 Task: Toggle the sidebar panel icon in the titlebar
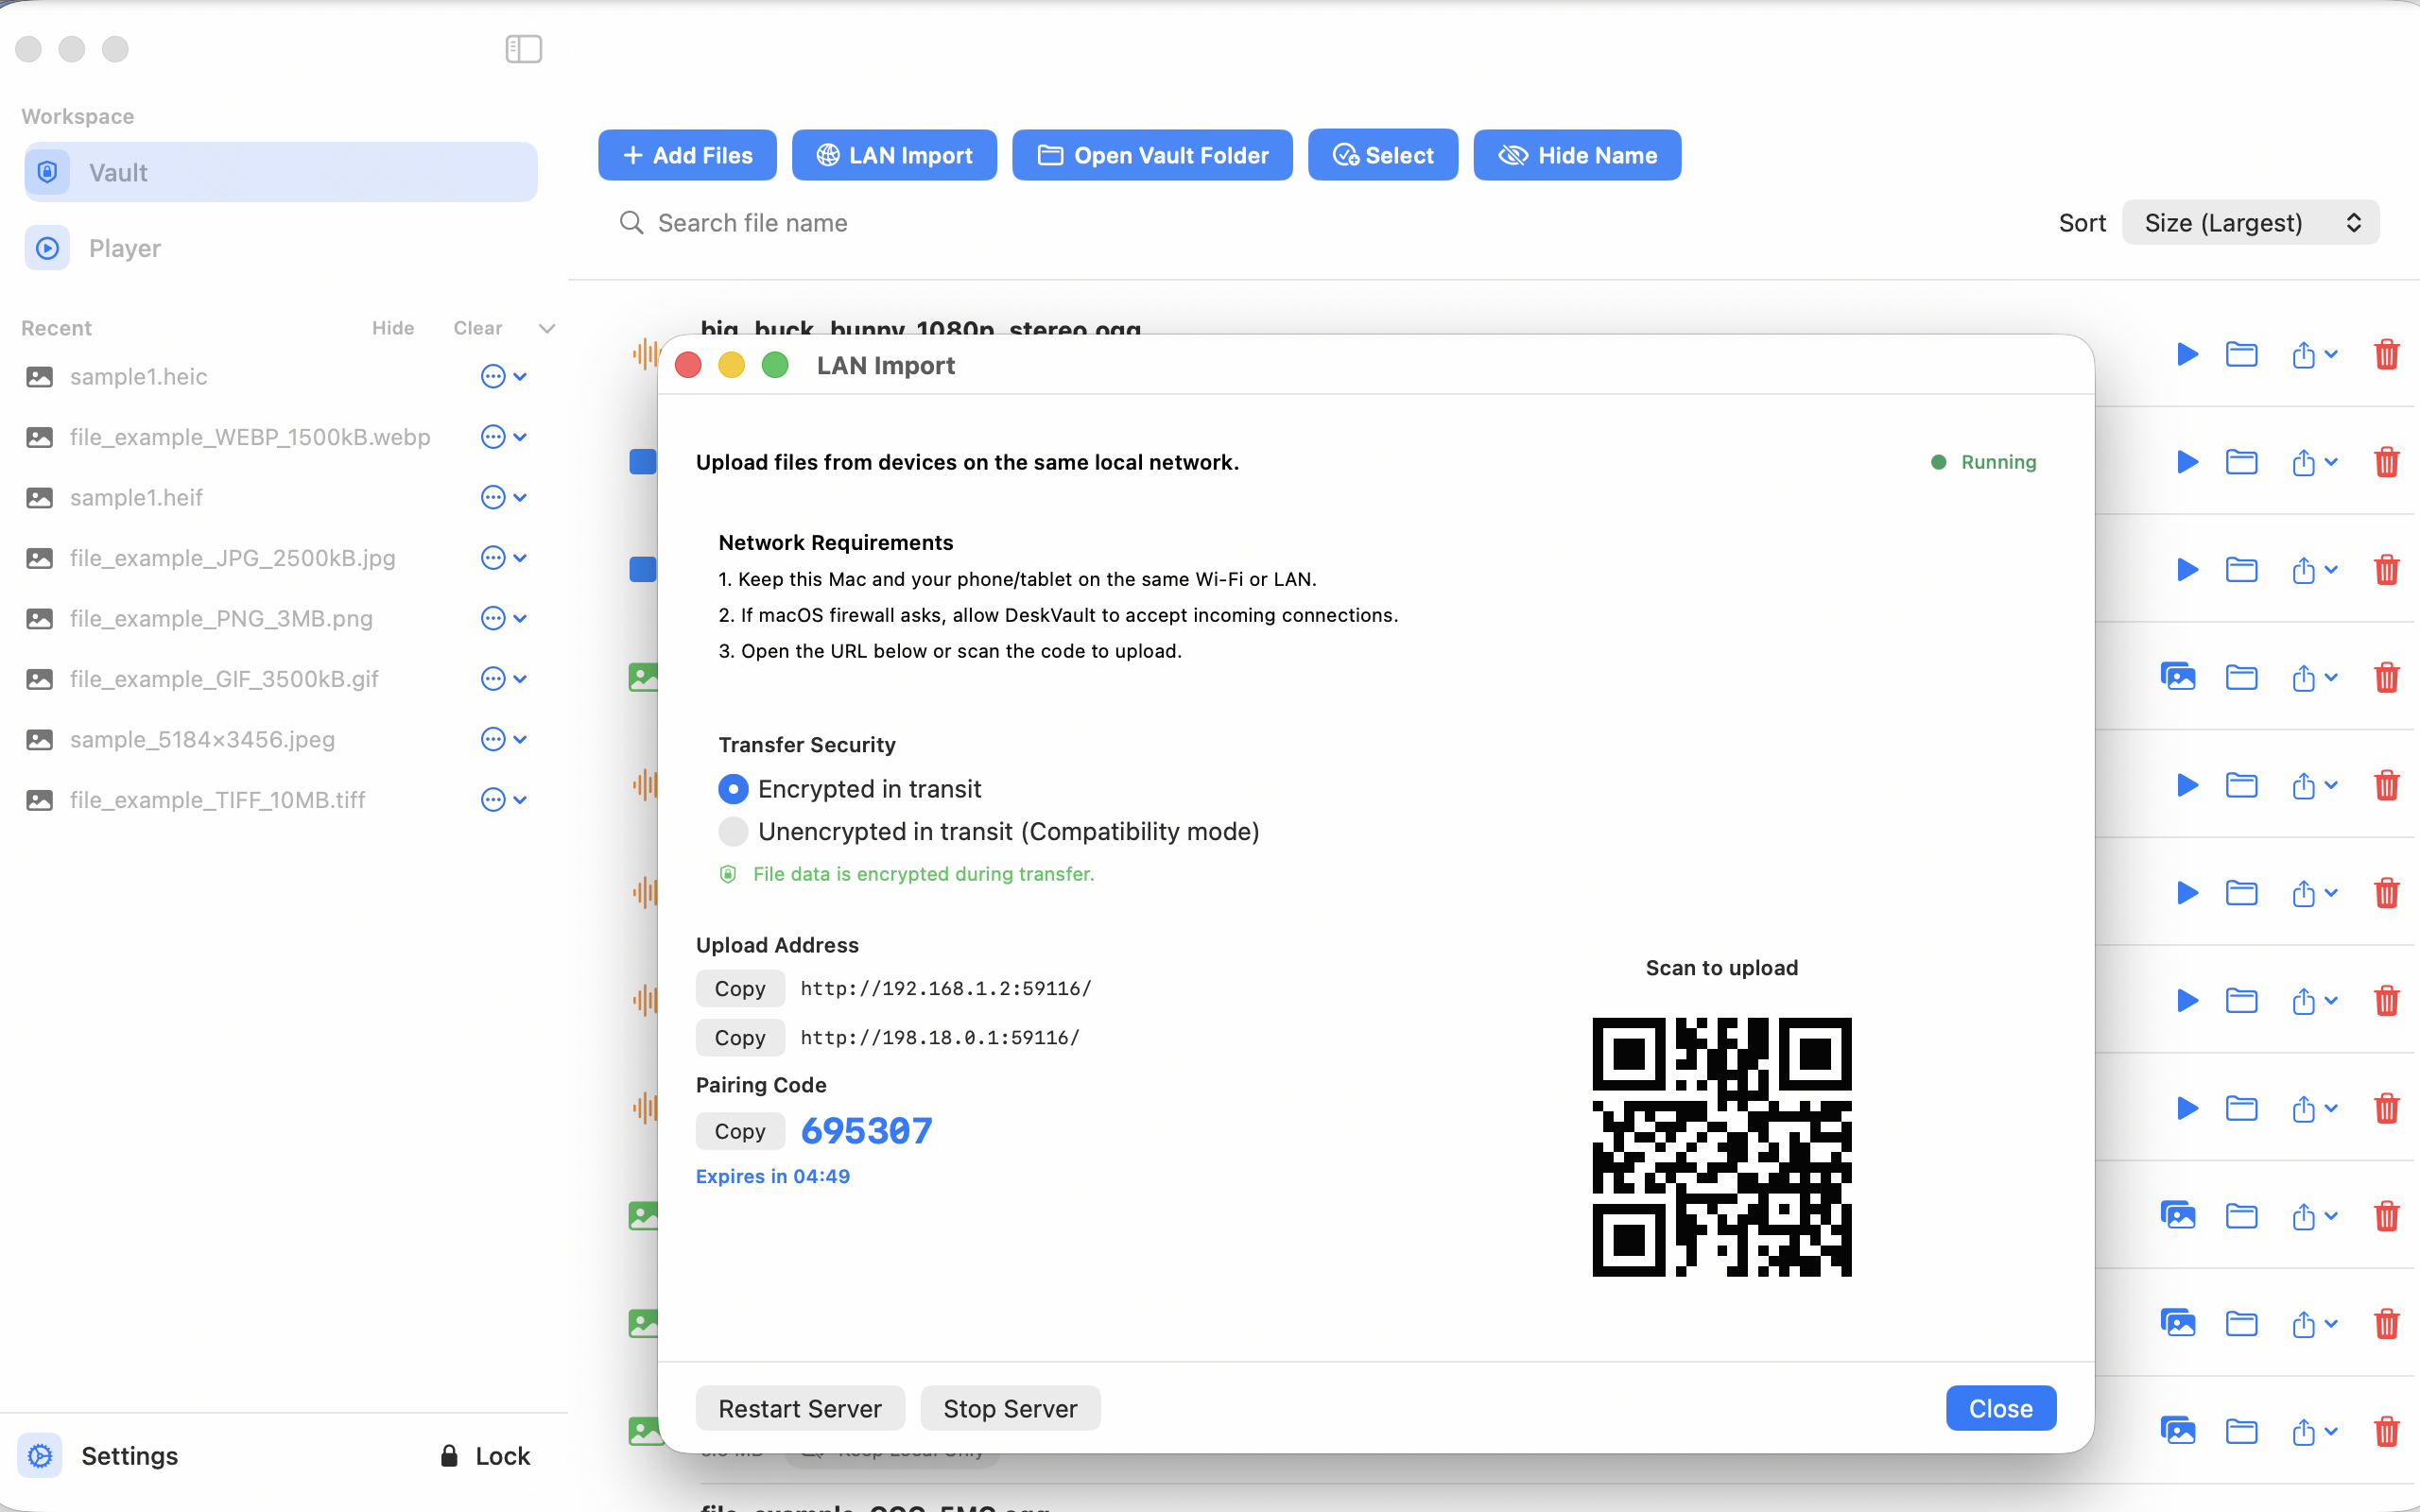point(523,48)
